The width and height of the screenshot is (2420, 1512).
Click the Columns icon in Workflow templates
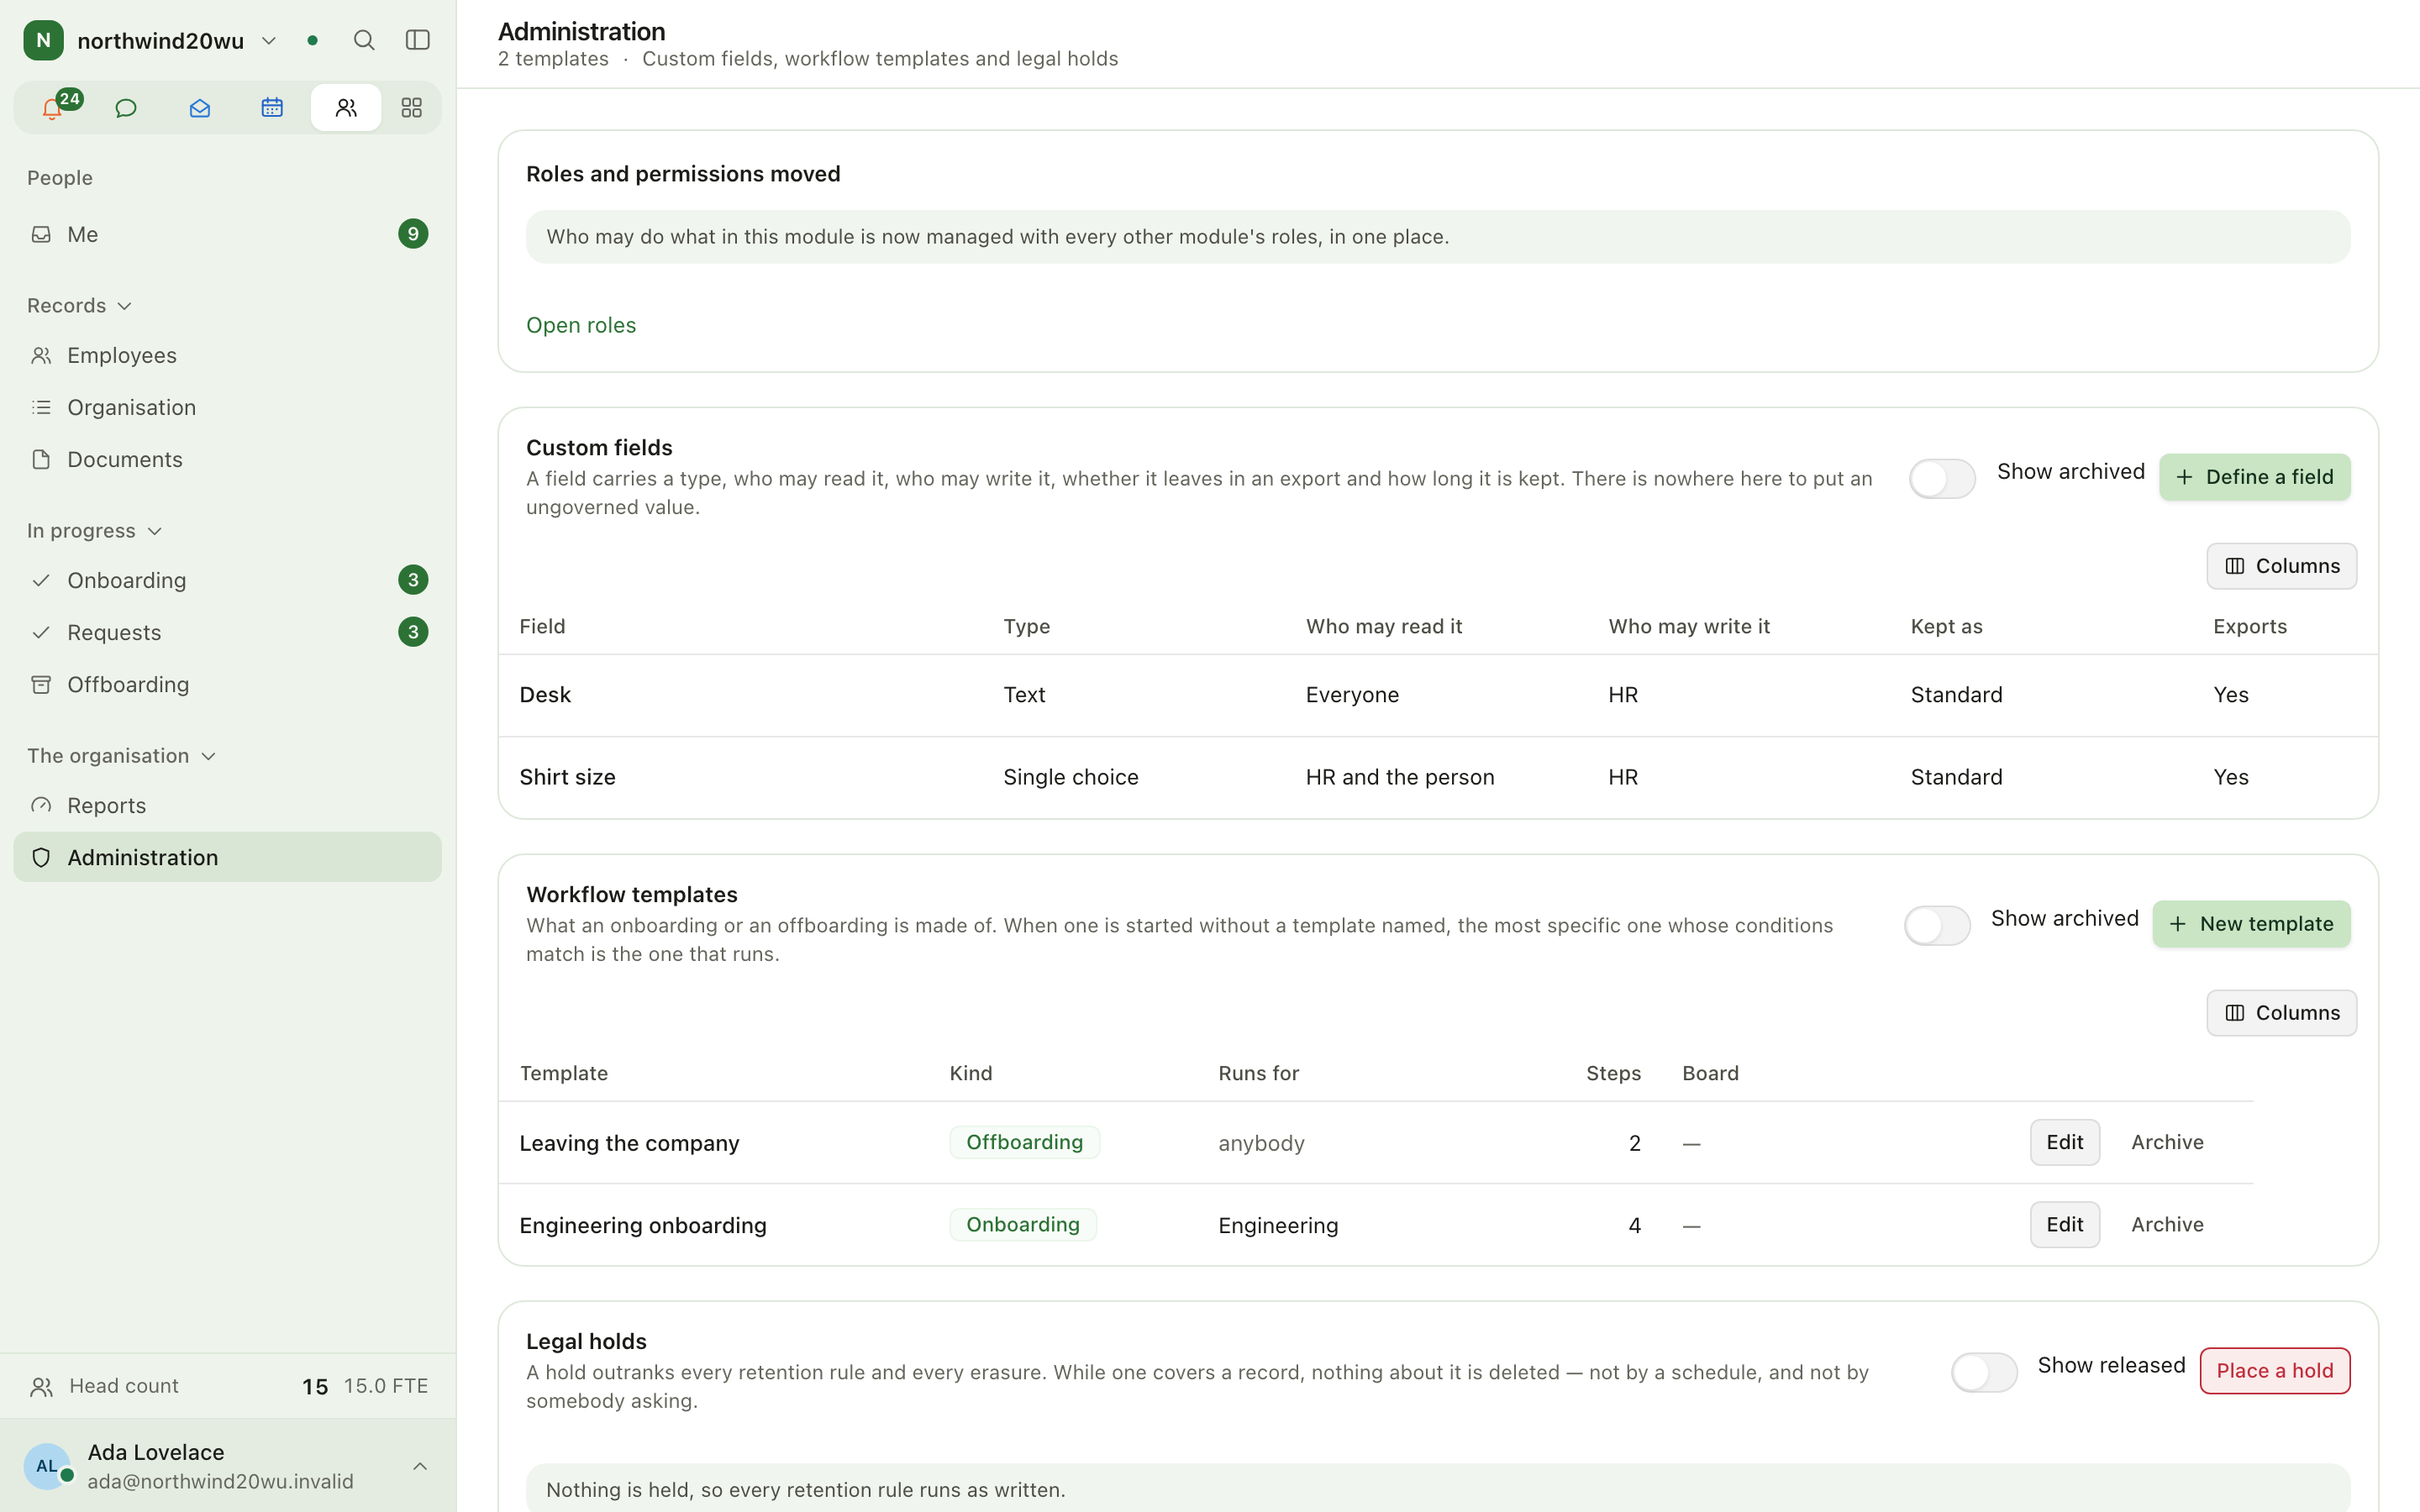[x=2235, y=1013]
